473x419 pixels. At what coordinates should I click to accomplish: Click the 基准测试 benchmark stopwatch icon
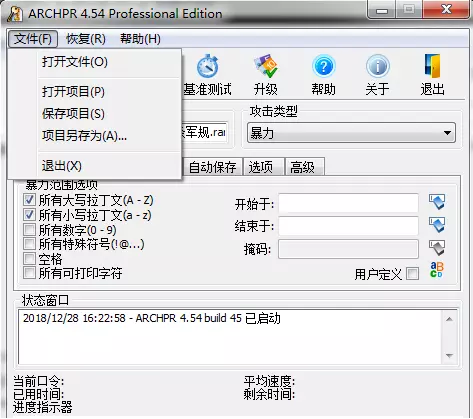pos(207,66)
